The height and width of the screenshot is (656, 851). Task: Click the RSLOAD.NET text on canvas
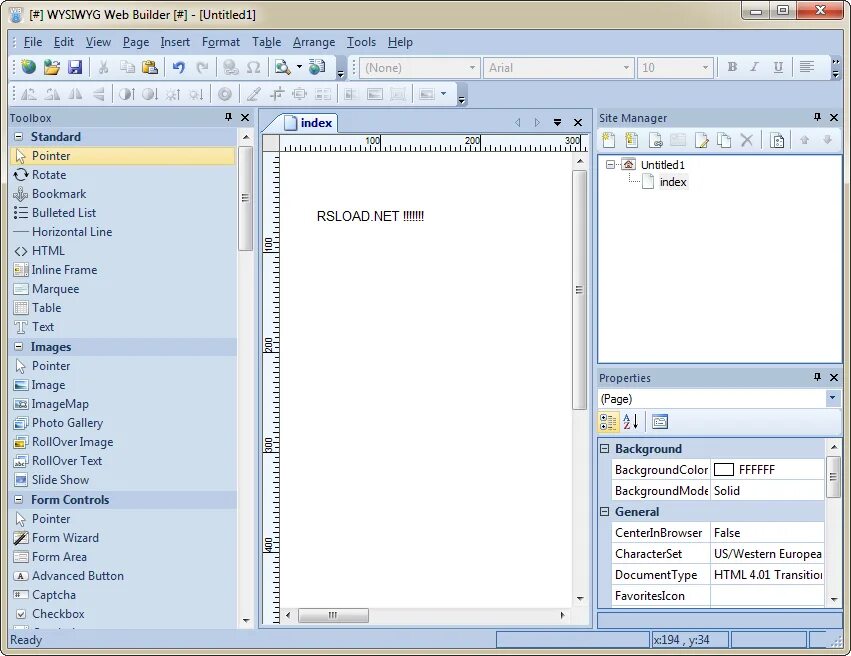370,216
